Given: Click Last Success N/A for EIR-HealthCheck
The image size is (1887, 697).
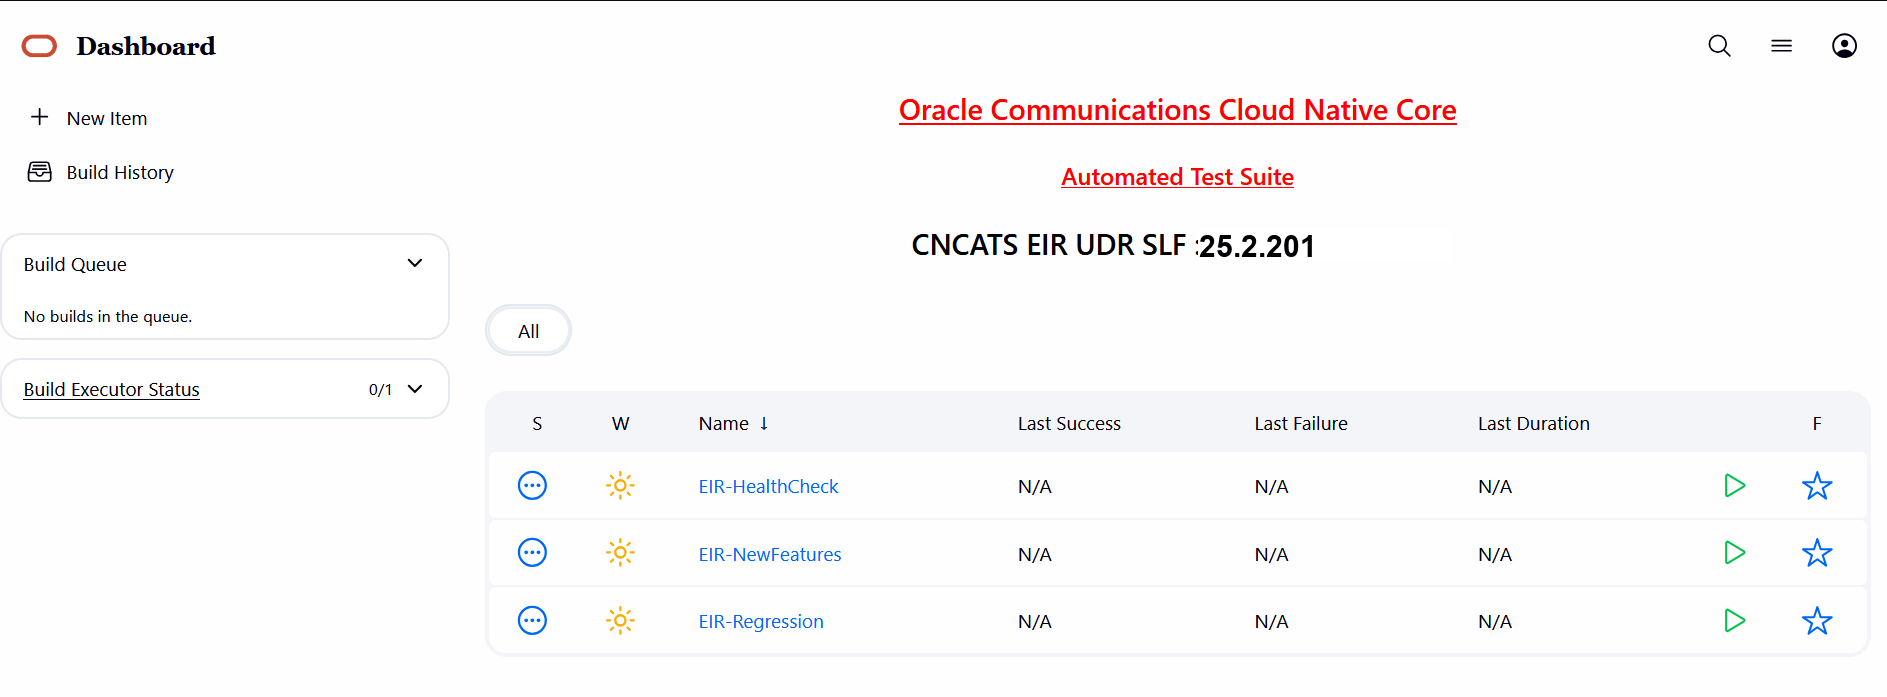Looking at the screenshot, I should [1034, 487].
